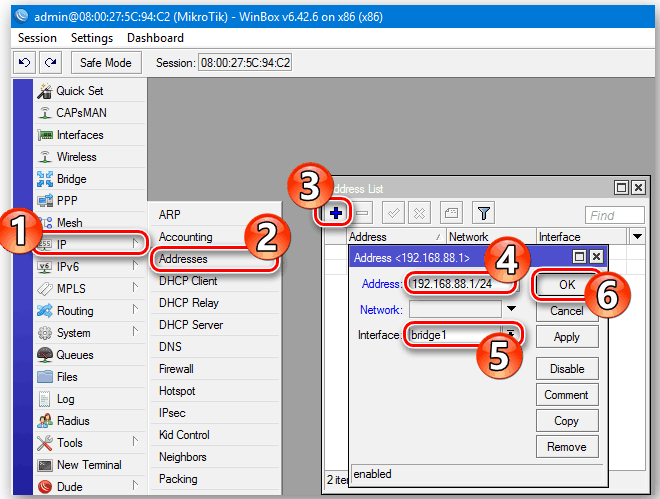Open Address List column selector dropdown
The height and width of the screenshot is (499, 660).
637,236
